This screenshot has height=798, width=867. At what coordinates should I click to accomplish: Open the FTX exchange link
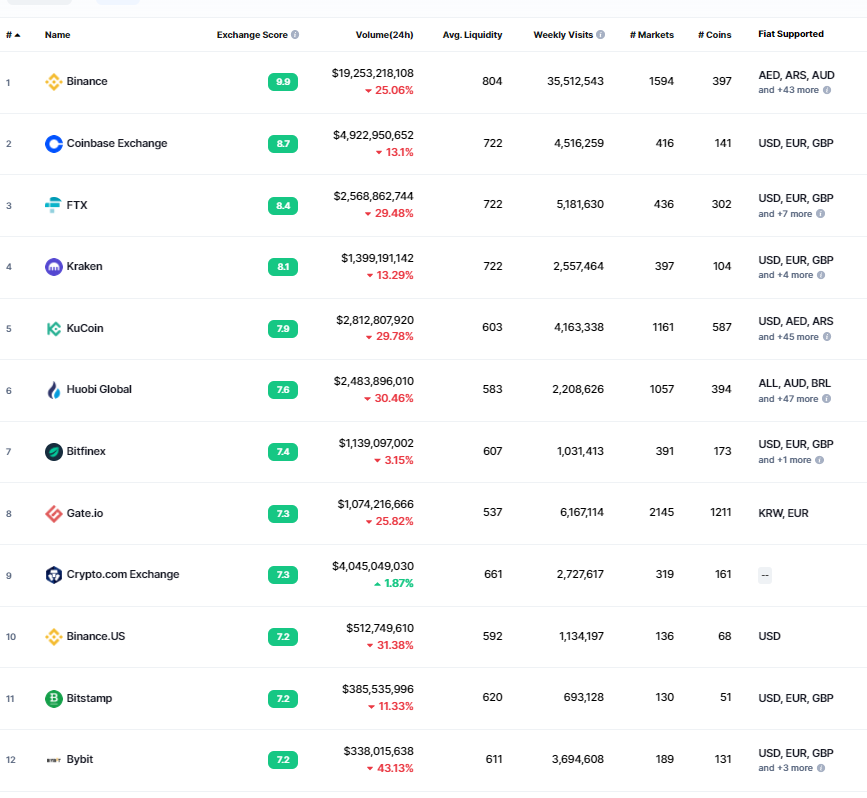(x=77, y=205)
